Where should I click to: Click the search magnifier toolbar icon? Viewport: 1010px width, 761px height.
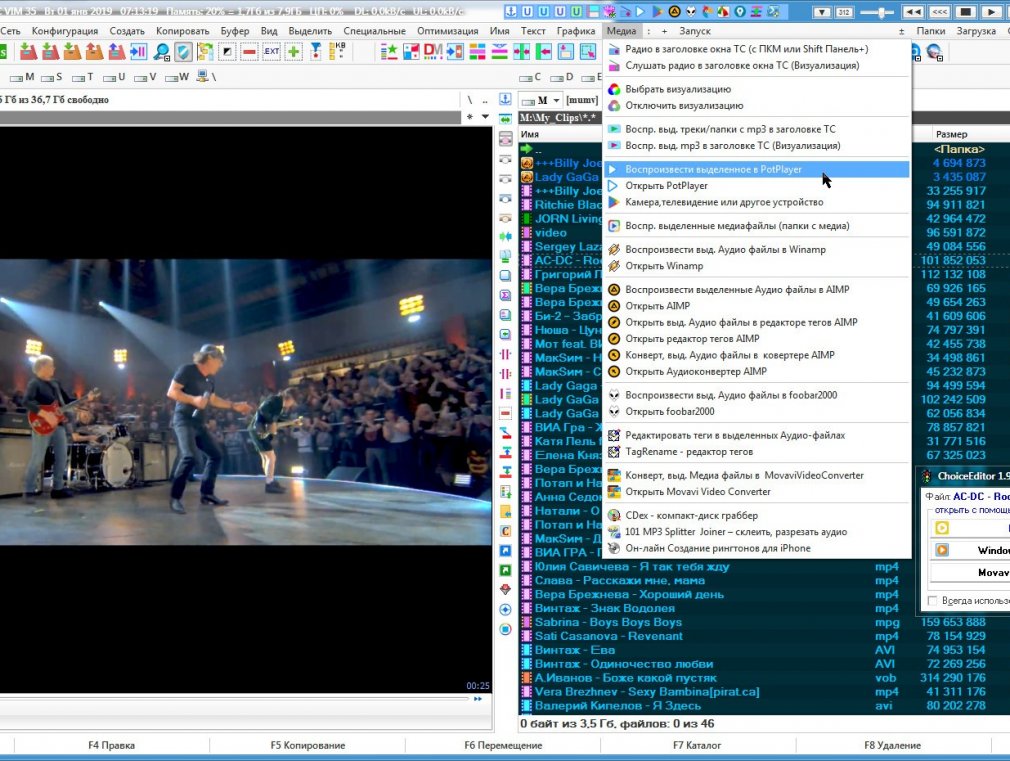pos(161,52)
